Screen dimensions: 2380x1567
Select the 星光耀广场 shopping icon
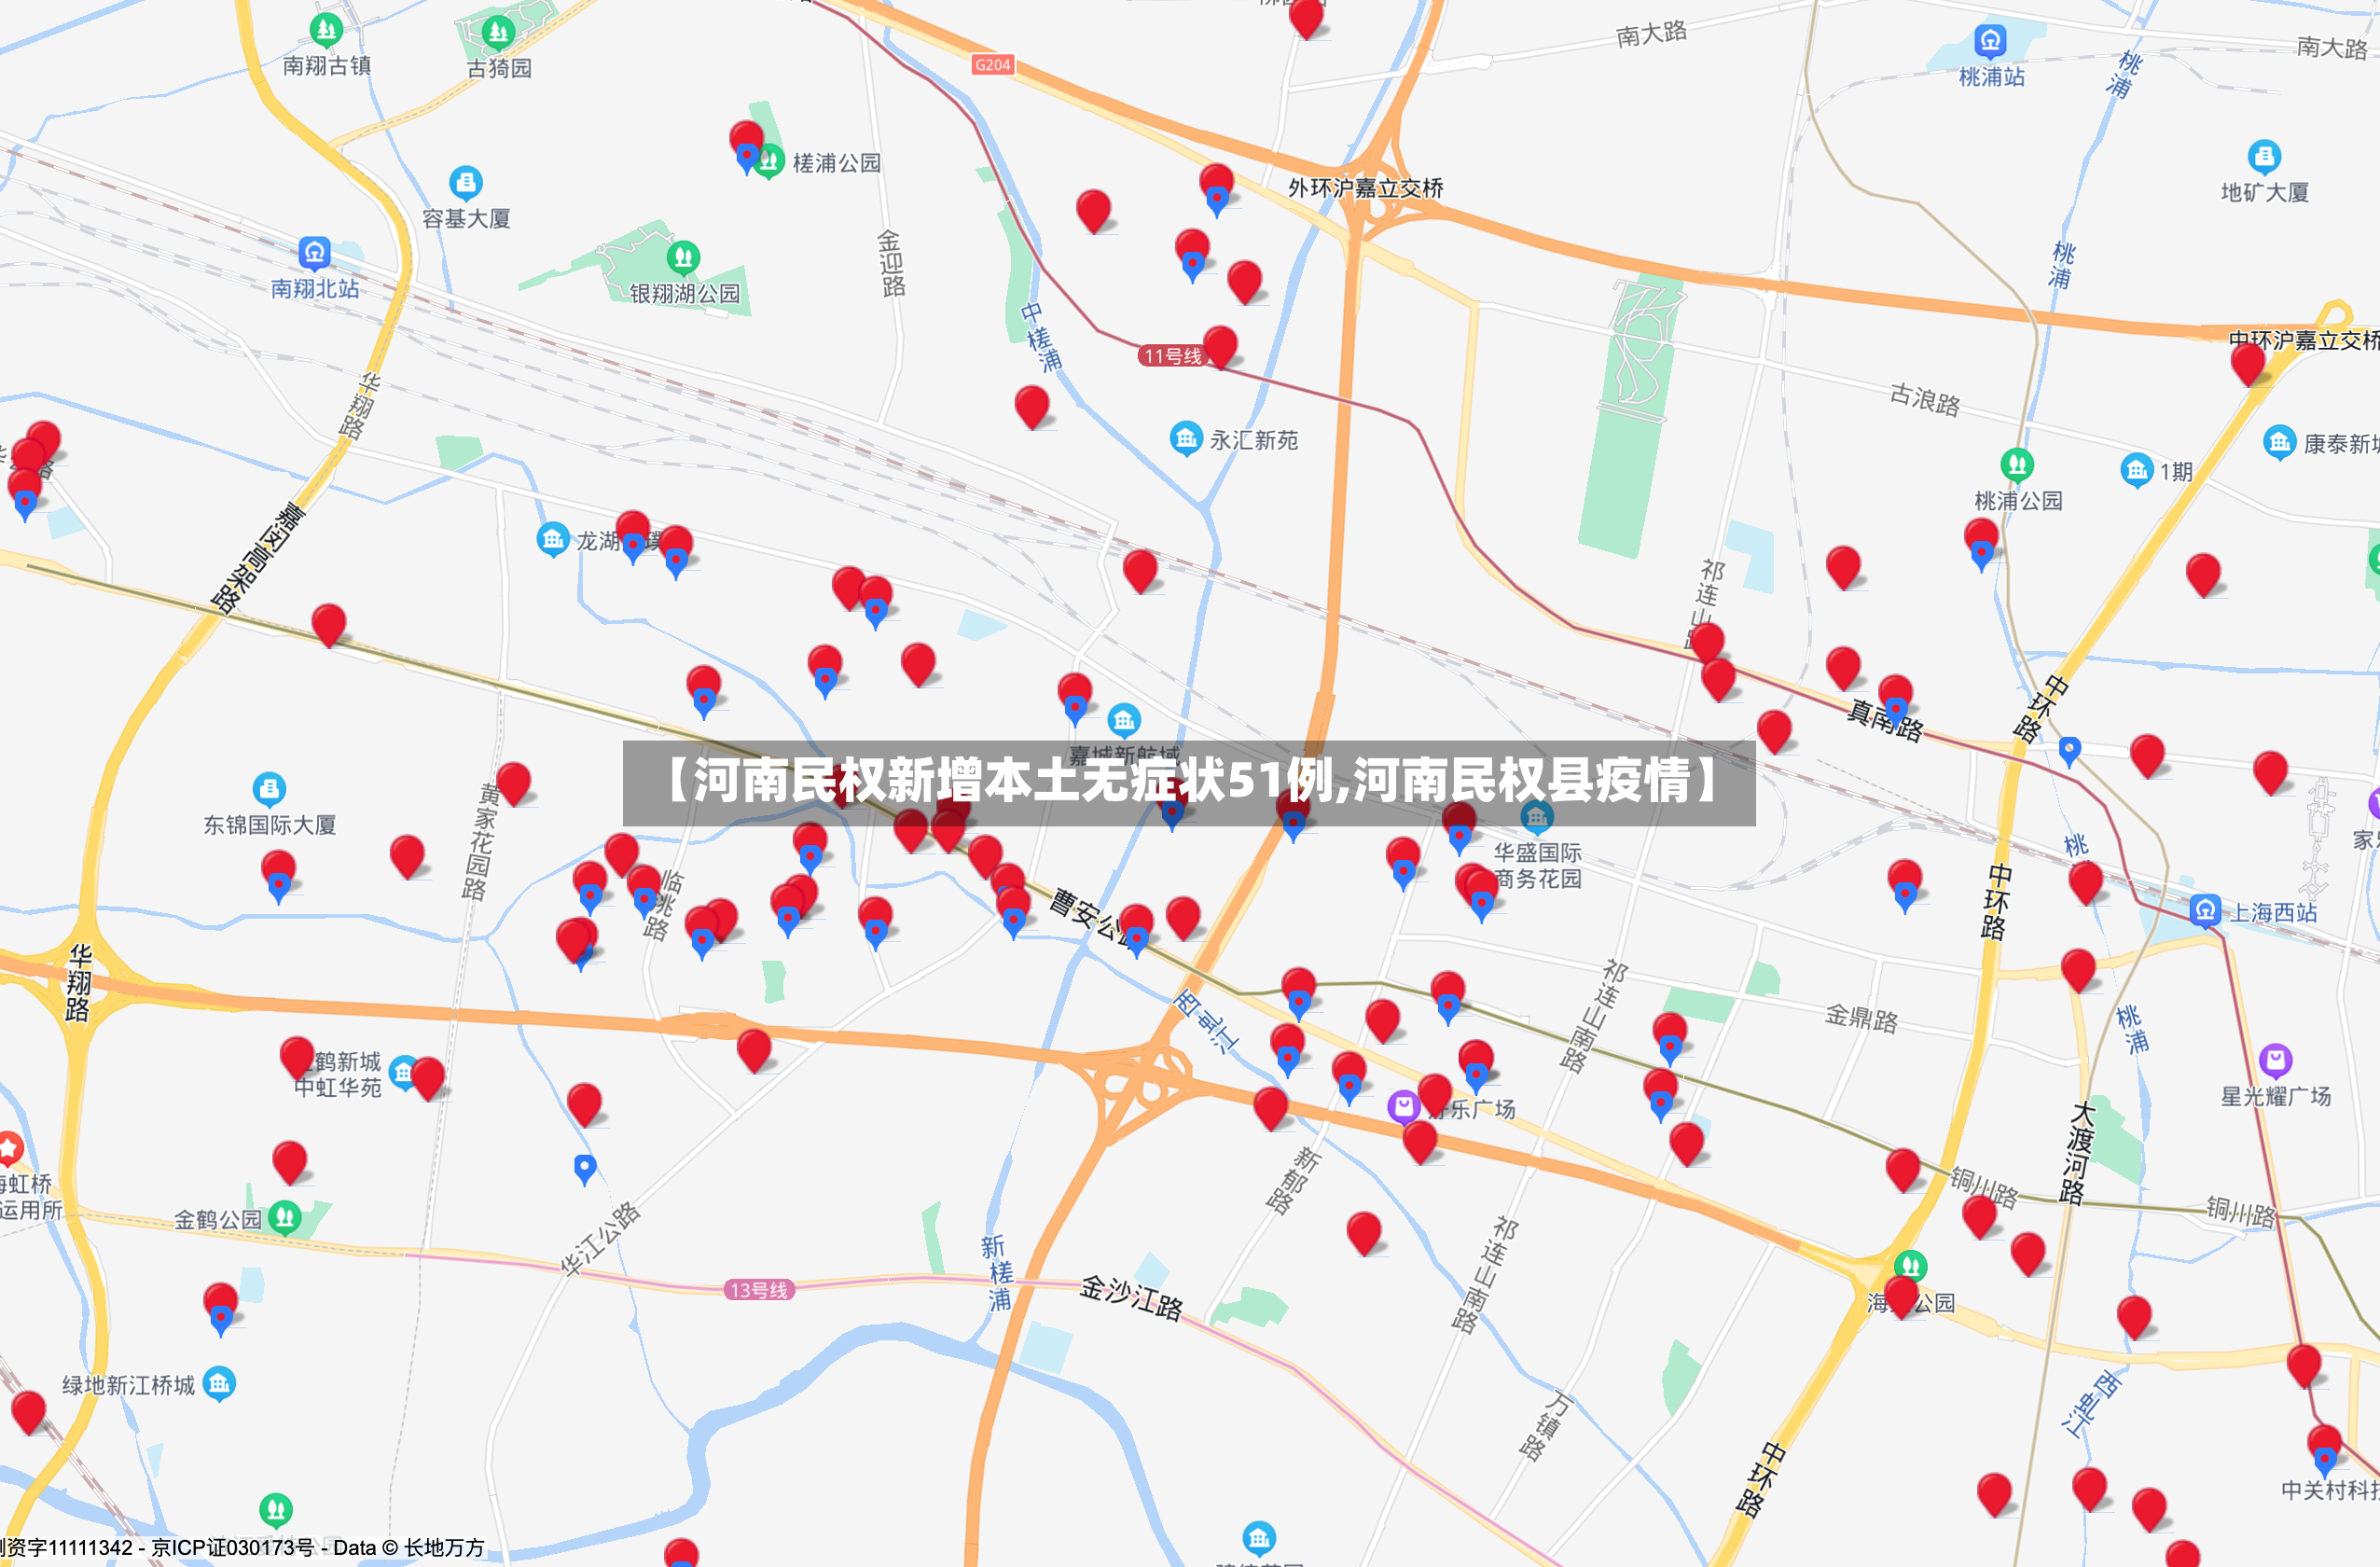click(x=2275, y=1060)
